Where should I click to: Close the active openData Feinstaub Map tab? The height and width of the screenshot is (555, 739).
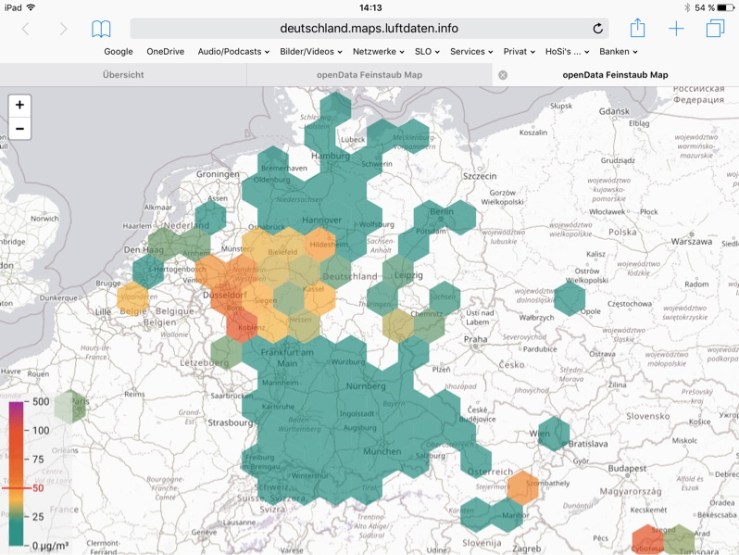click(x=503, y=75)
